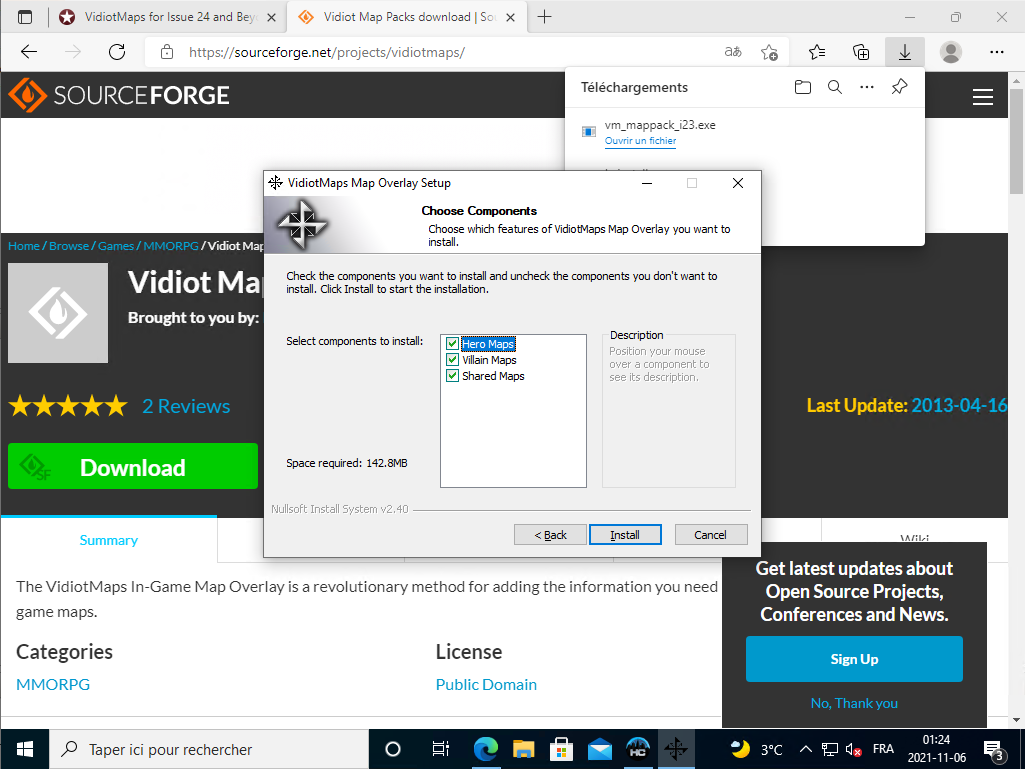1025x769 pixels.
Task: Open the 2 Reviews link
Action: click(x=186, y=406)
